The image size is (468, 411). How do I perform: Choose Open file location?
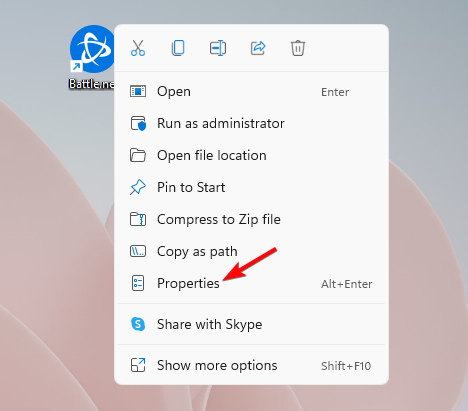251,155
